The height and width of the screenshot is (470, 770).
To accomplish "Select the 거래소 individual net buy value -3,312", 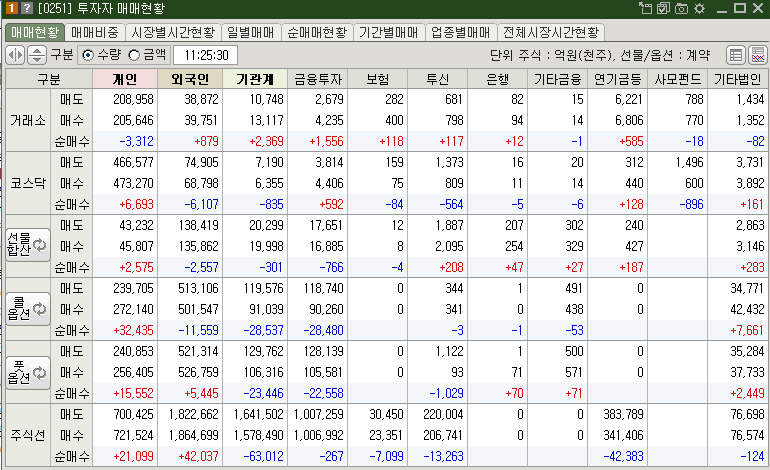I will tap(137, 141).
